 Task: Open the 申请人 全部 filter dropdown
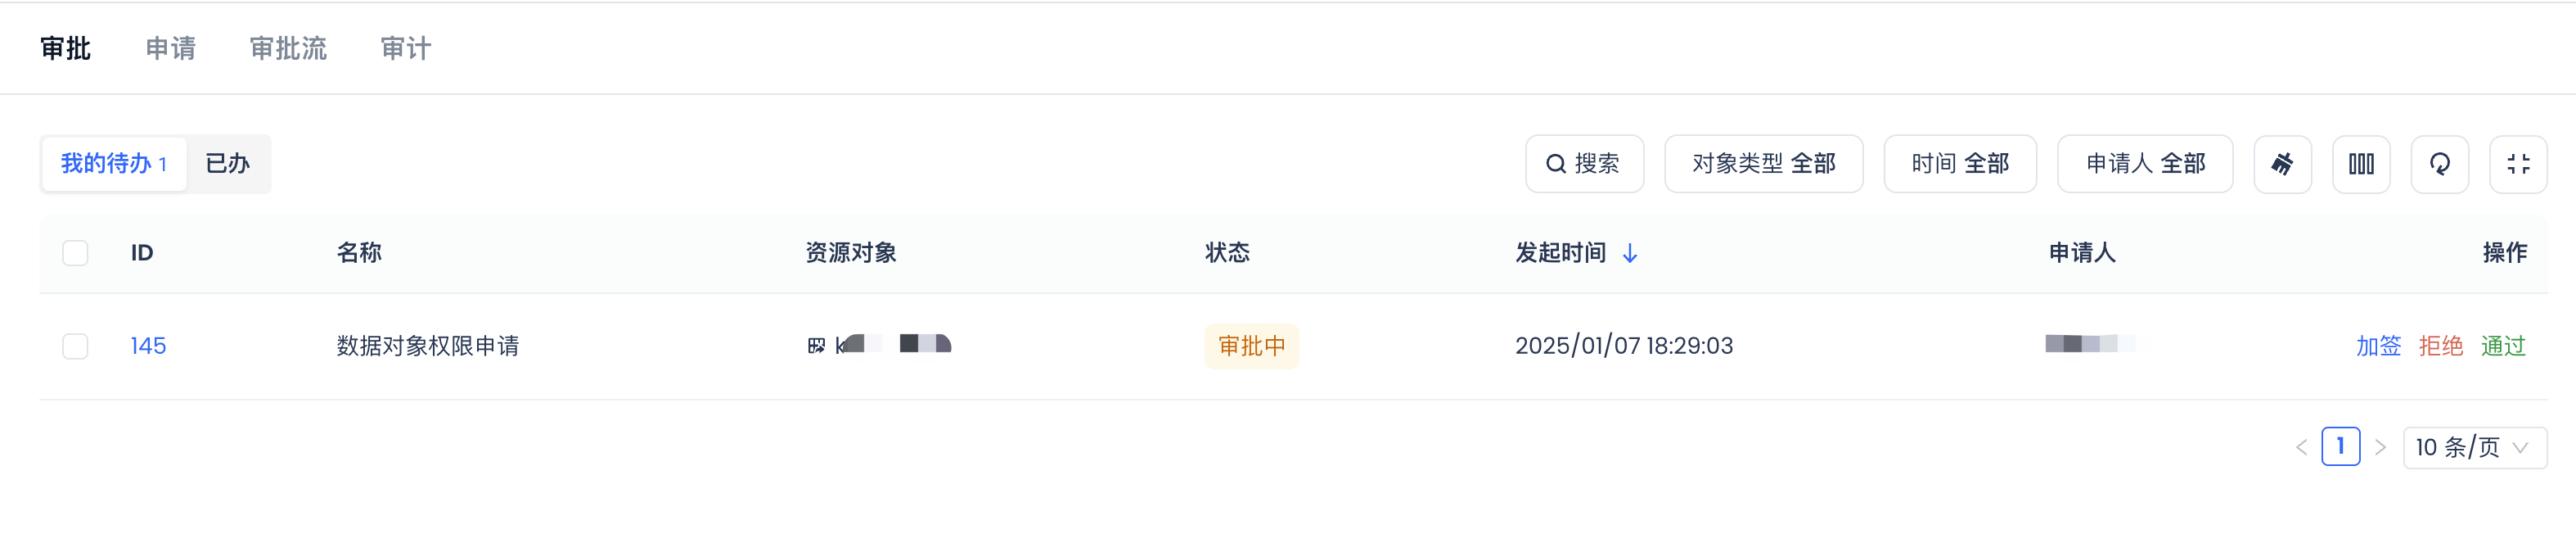tap(2144, 164)
